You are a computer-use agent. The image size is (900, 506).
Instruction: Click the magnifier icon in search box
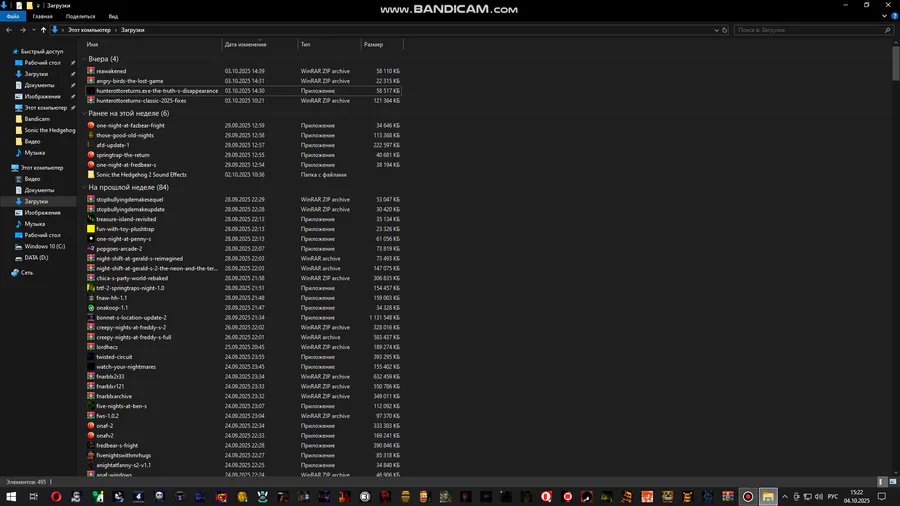tap(887, 30)
